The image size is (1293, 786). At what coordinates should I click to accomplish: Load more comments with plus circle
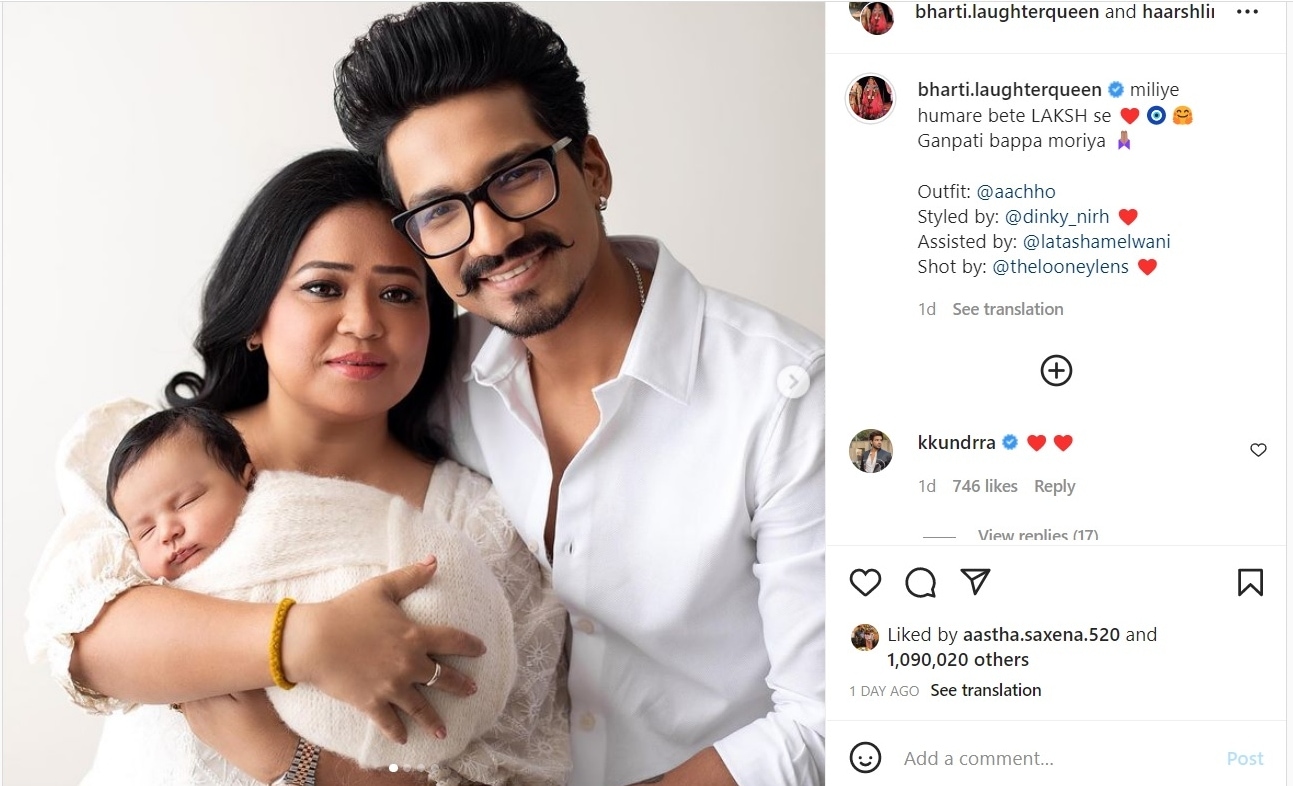1056,371
